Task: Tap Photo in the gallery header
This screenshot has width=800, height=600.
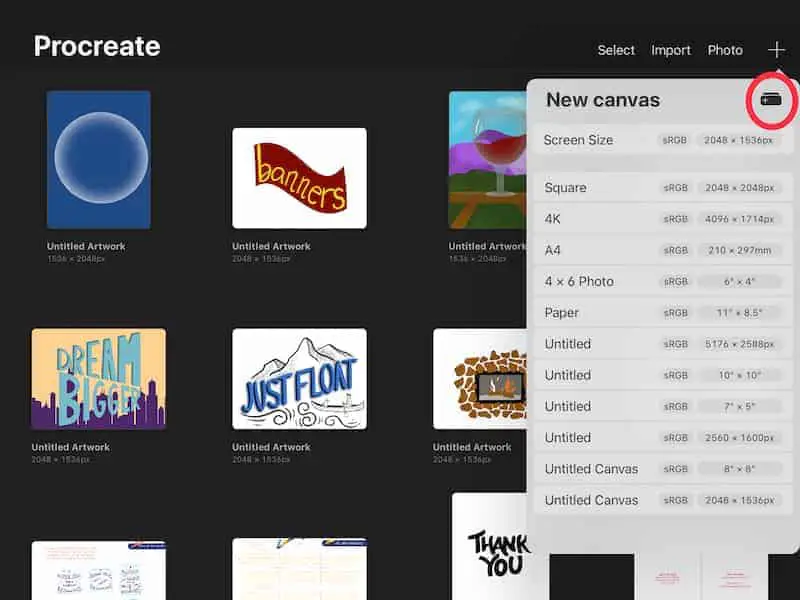Action: click(x=725, y=50)
